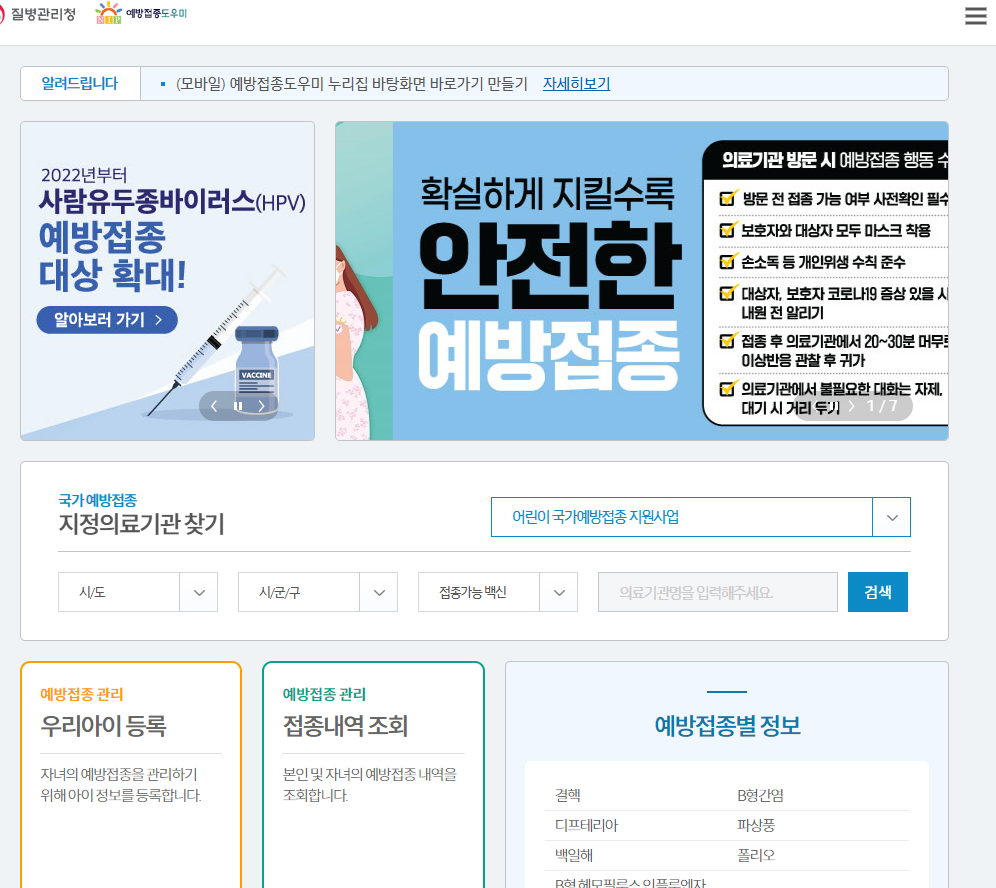996x888 pixels.
Task: Advance the HPV banner with right arrow
Action: [262, 406]
